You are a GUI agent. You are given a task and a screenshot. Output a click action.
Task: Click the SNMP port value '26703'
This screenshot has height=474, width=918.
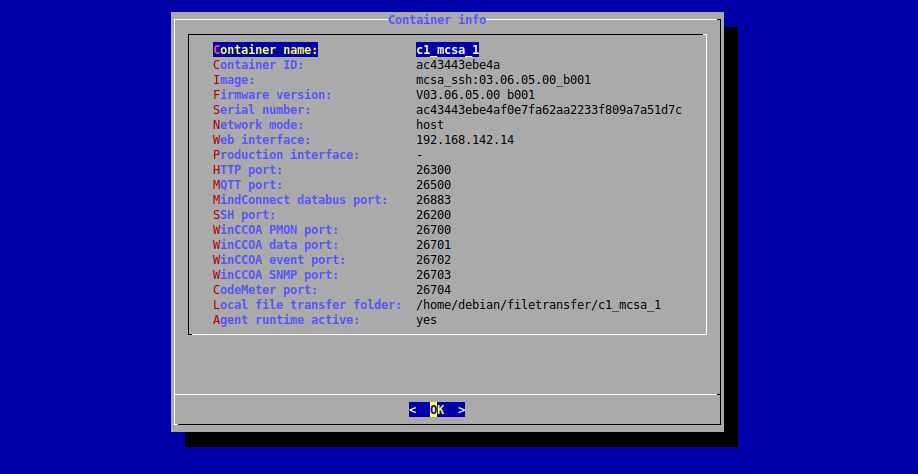[x=433, y=275]
